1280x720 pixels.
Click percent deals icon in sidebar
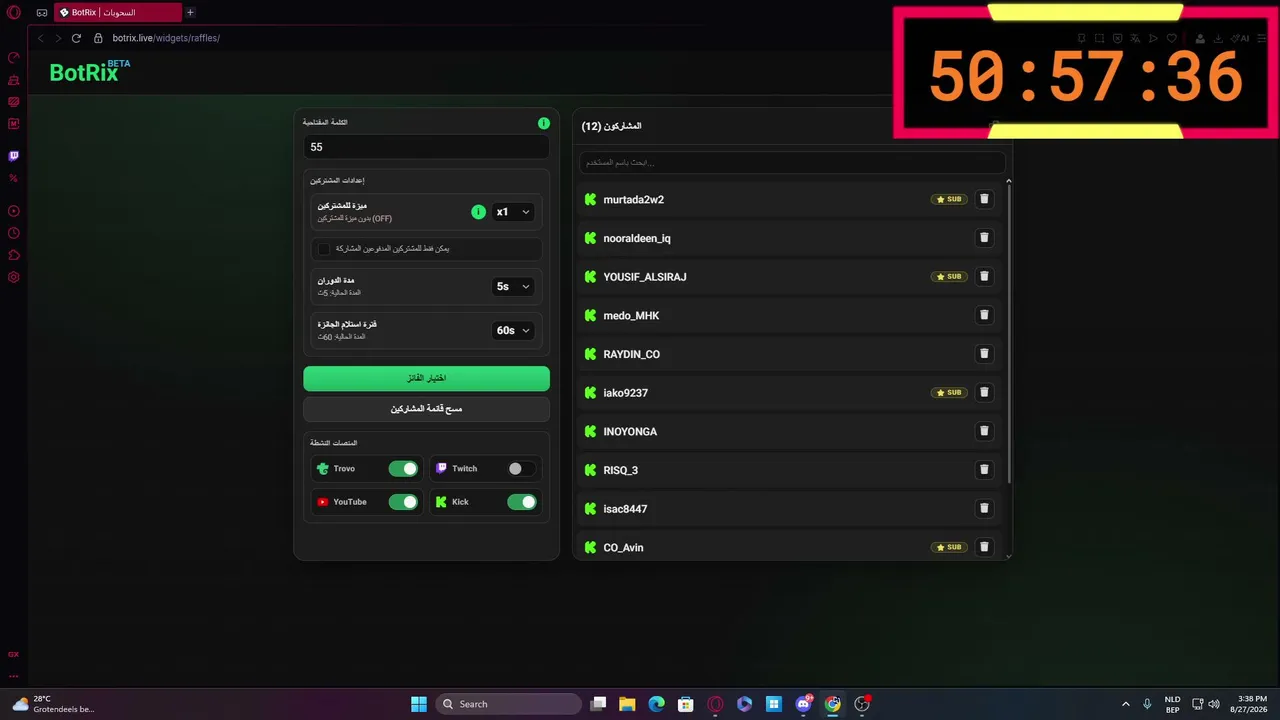pos(14,178)
